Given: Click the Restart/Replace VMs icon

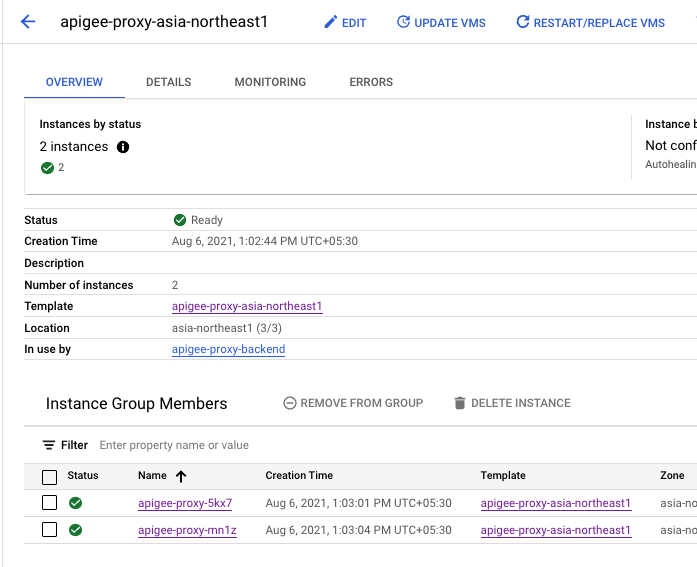Looking at the screenshot, I should pos(522,22).
